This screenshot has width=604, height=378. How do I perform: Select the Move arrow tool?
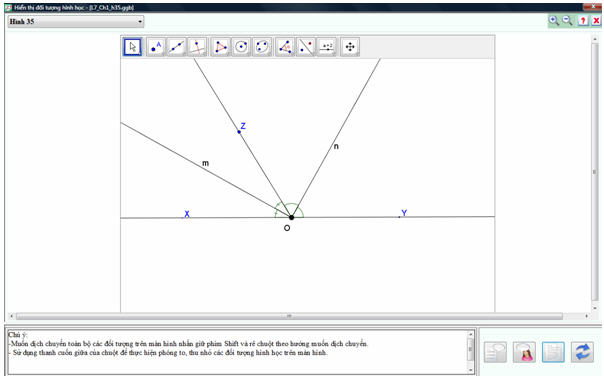pyautogui.click(x=133, y=47)
